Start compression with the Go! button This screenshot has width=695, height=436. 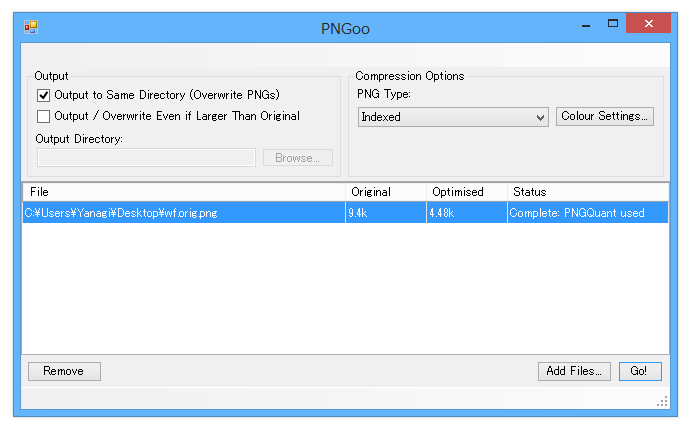point(639,371)
